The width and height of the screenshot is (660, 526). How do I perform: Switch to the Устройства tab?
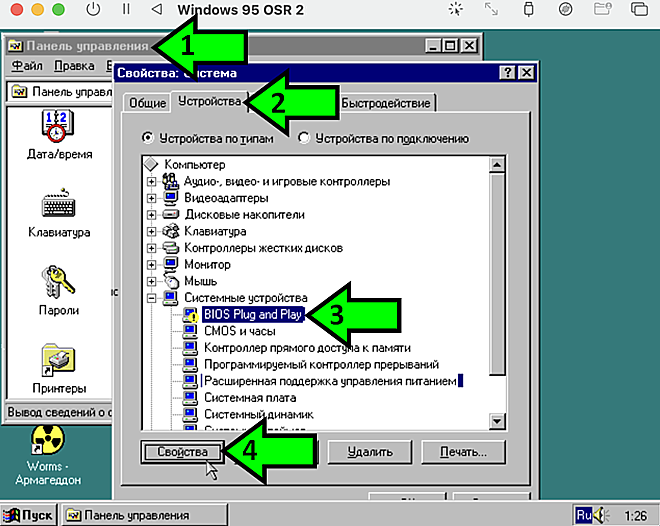210,101
